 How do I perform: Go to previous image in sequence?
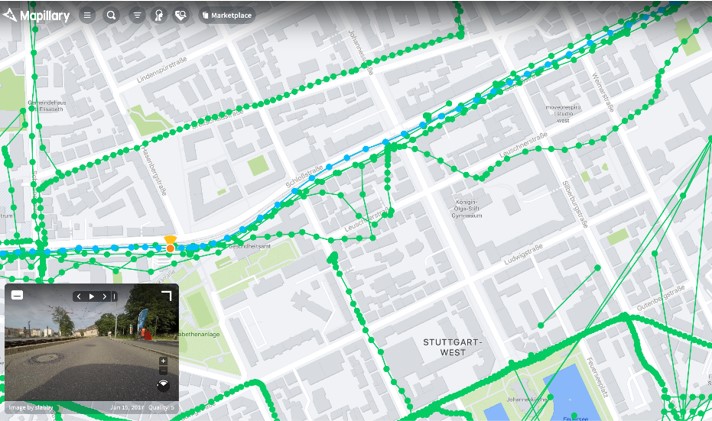tap(80, 297)
